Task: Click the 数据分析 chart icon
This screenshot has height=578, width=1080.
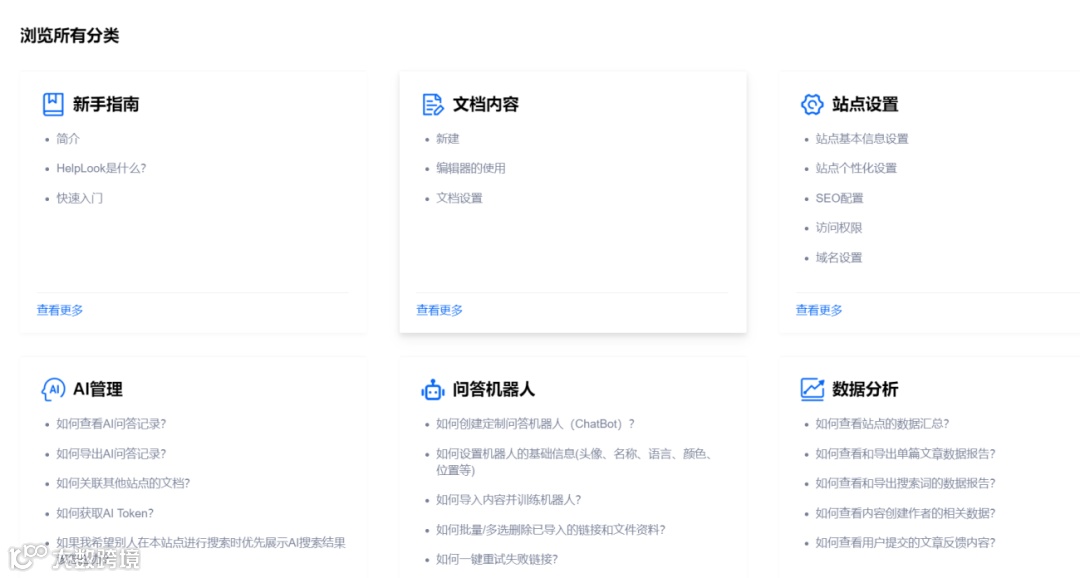Action: click(x=812, y=389)
